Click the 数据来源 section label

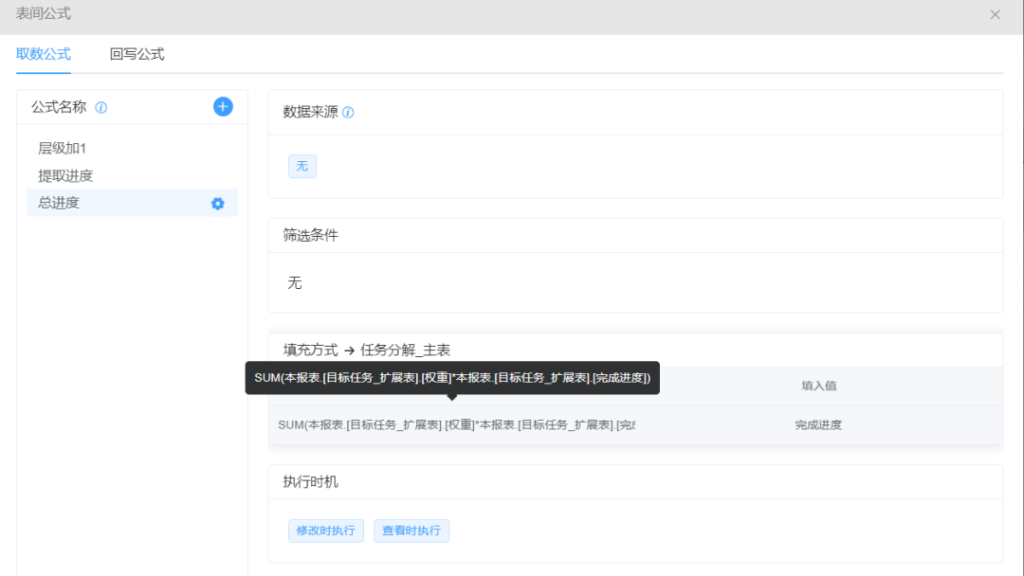point(310,112)
